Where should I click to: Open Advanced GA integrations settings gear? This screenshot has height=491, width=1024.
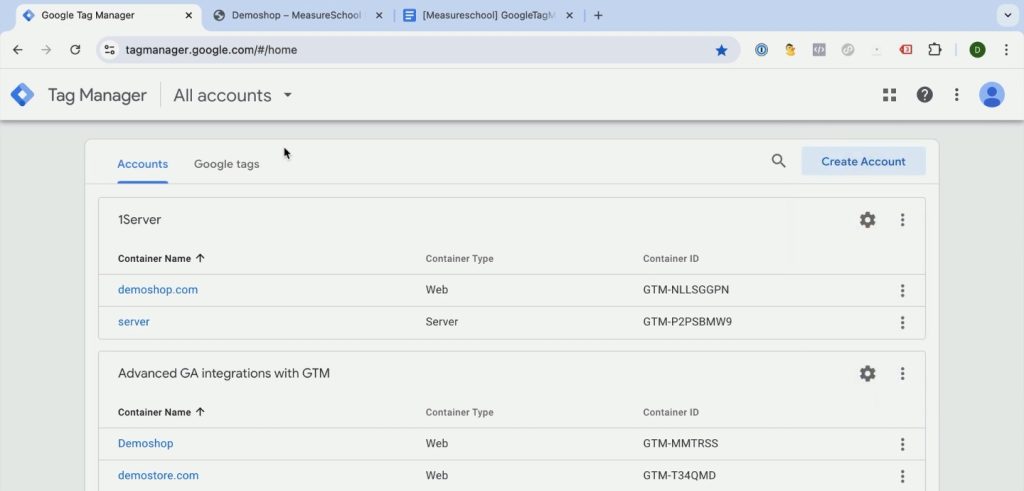(867, 373)
